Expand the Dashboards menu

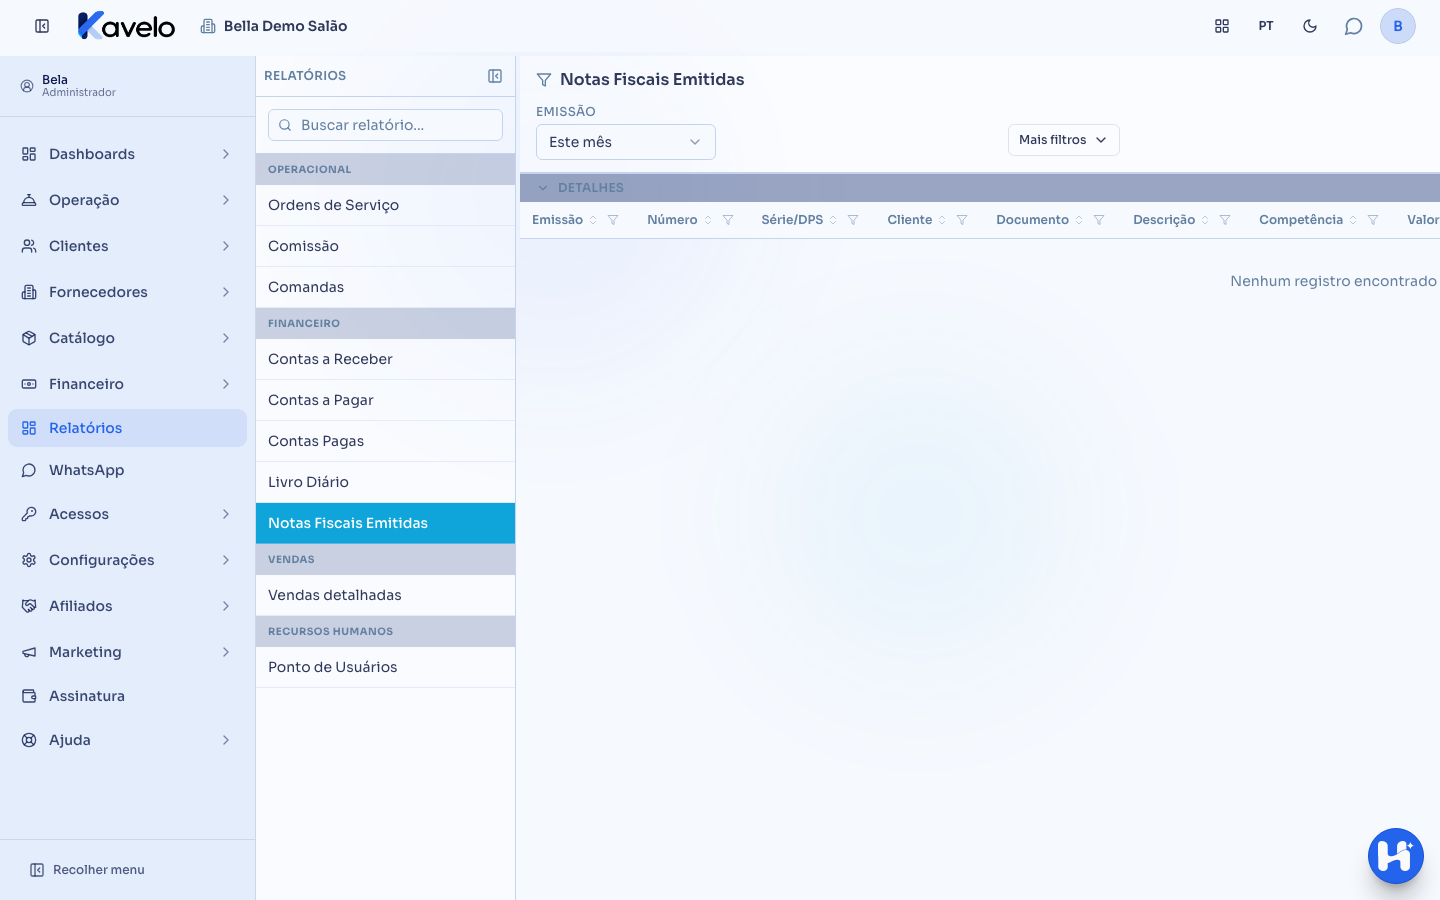(x=127, y=154)
